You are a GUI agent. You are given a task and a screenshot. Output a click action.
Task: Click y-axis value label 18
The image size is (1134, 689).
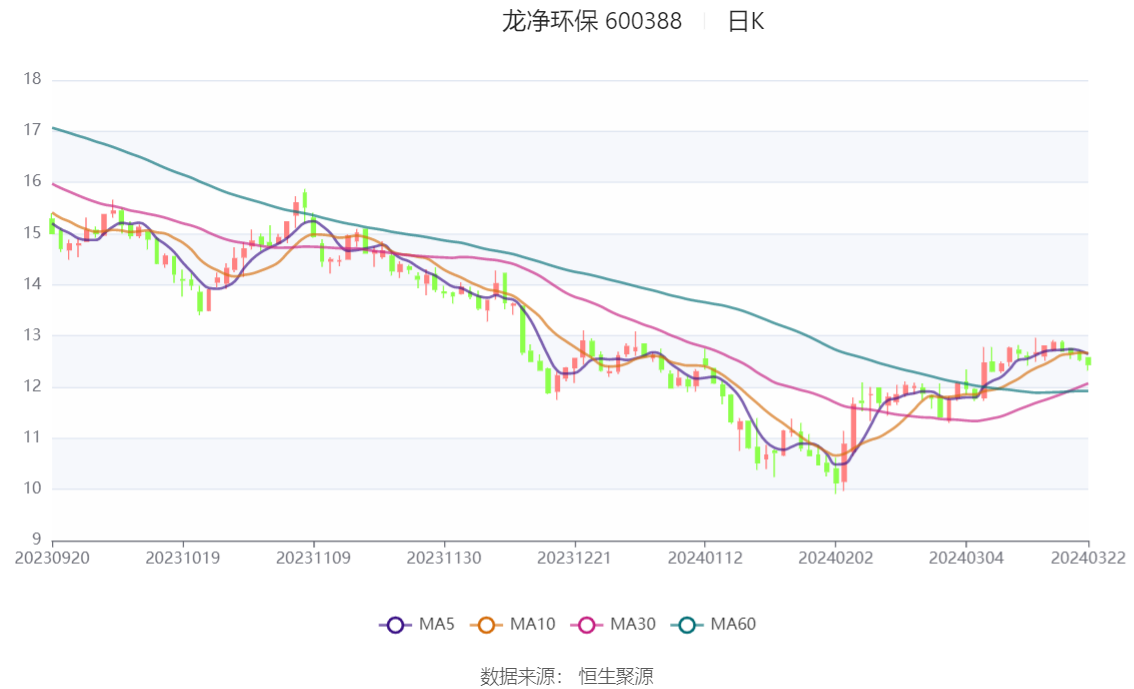(32, 79)
